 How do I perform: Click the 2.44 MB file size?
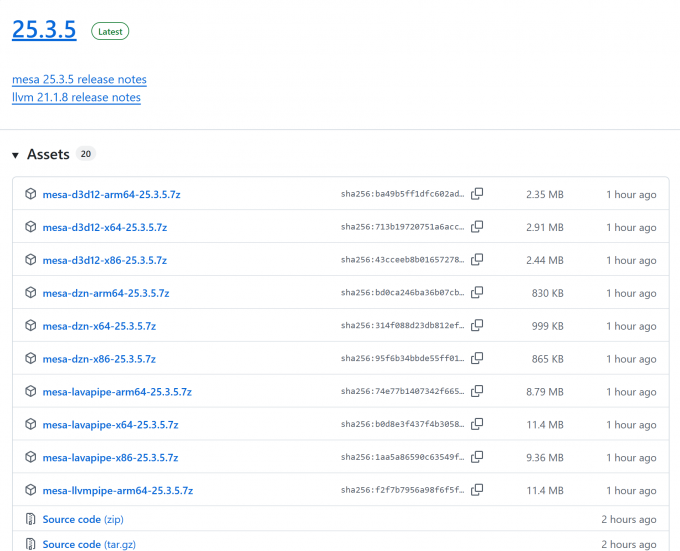click(x=545, y=261)
